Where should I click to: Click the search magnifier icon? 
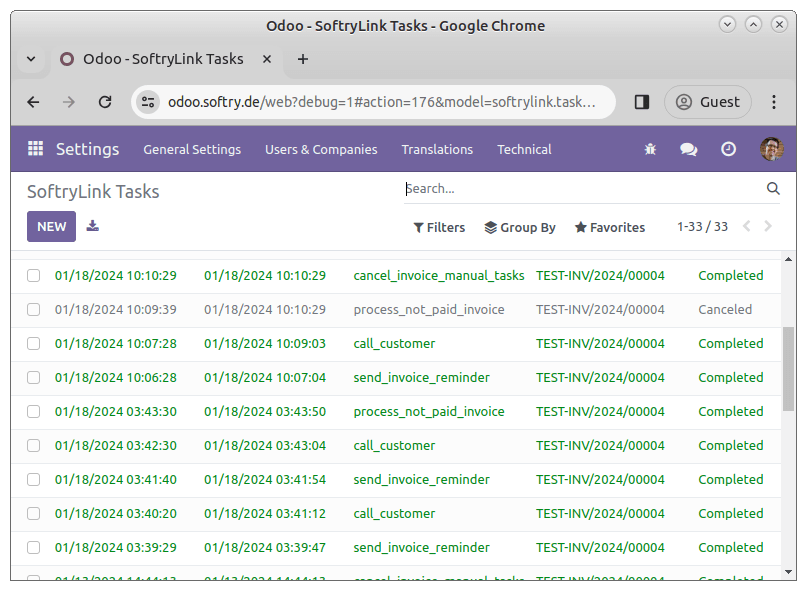773,188
